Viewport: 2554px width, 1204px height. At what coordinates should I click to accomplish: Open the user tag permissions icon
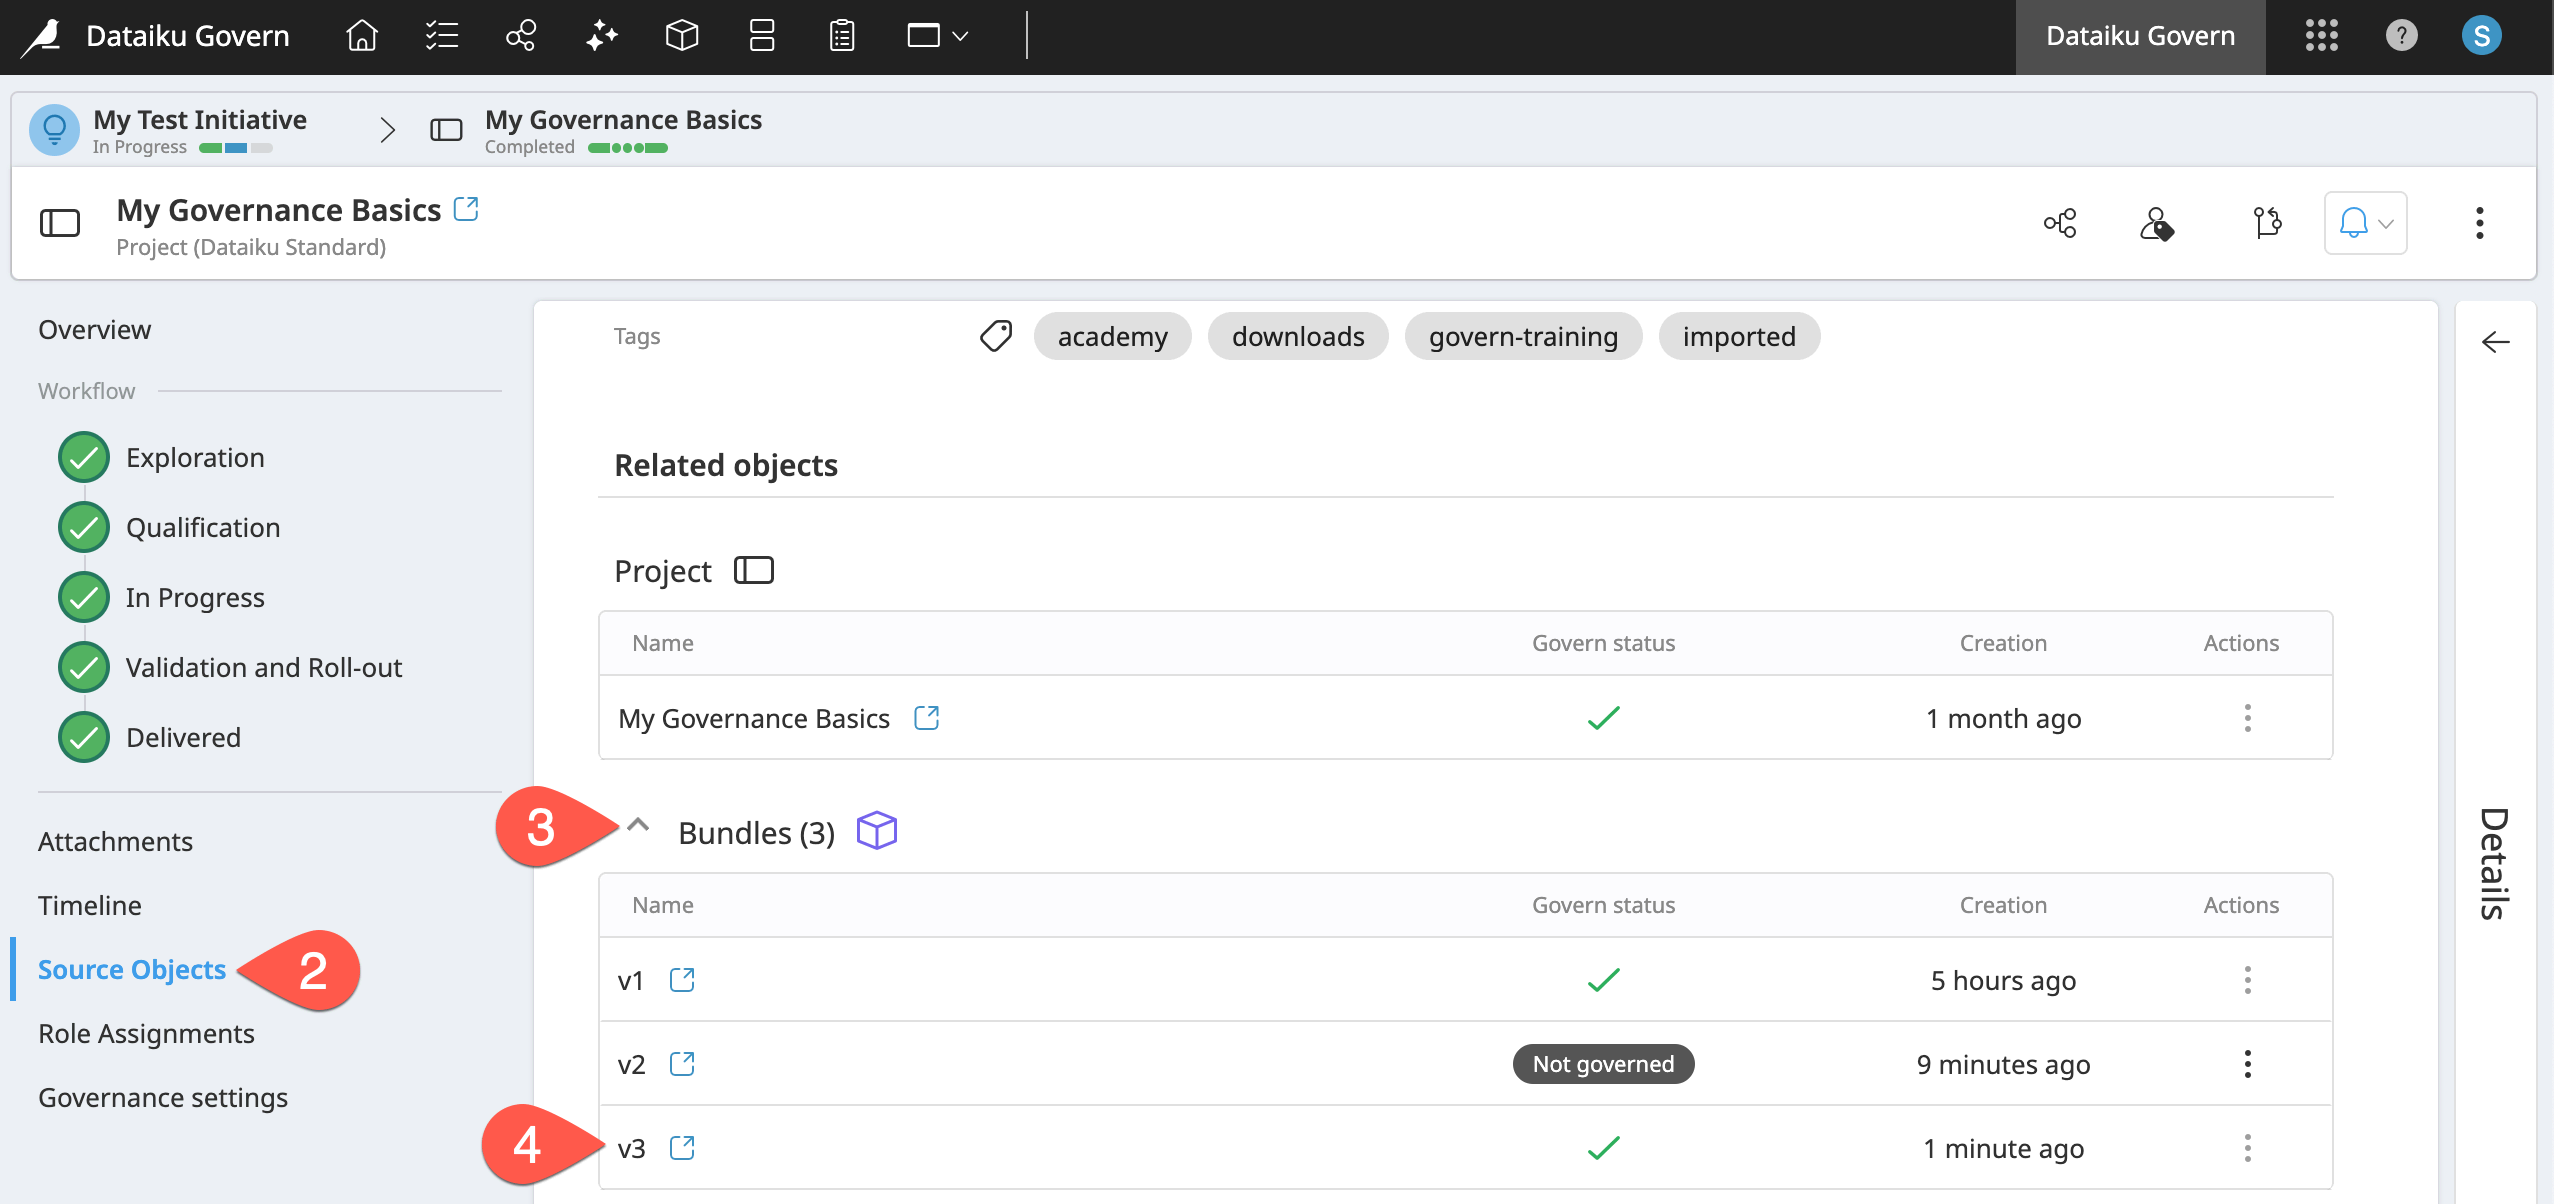click(x=2156, y=223)
